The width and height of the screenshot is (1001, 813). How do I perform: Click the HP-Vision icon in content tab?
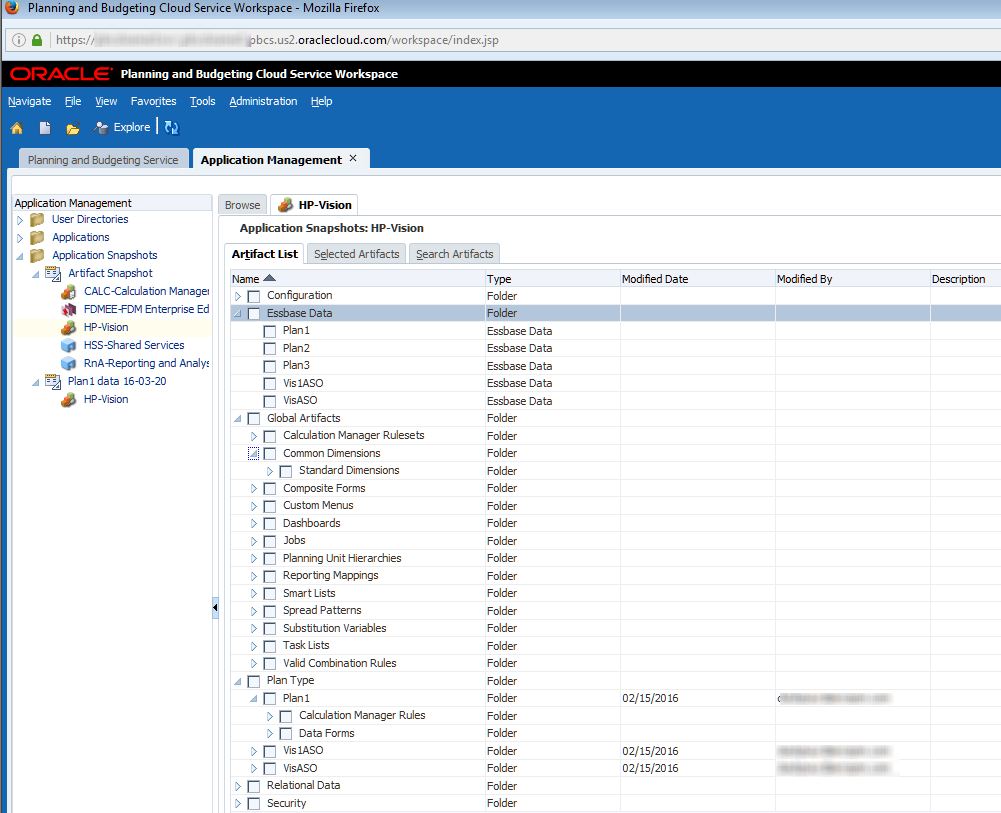tap(285, 205)
